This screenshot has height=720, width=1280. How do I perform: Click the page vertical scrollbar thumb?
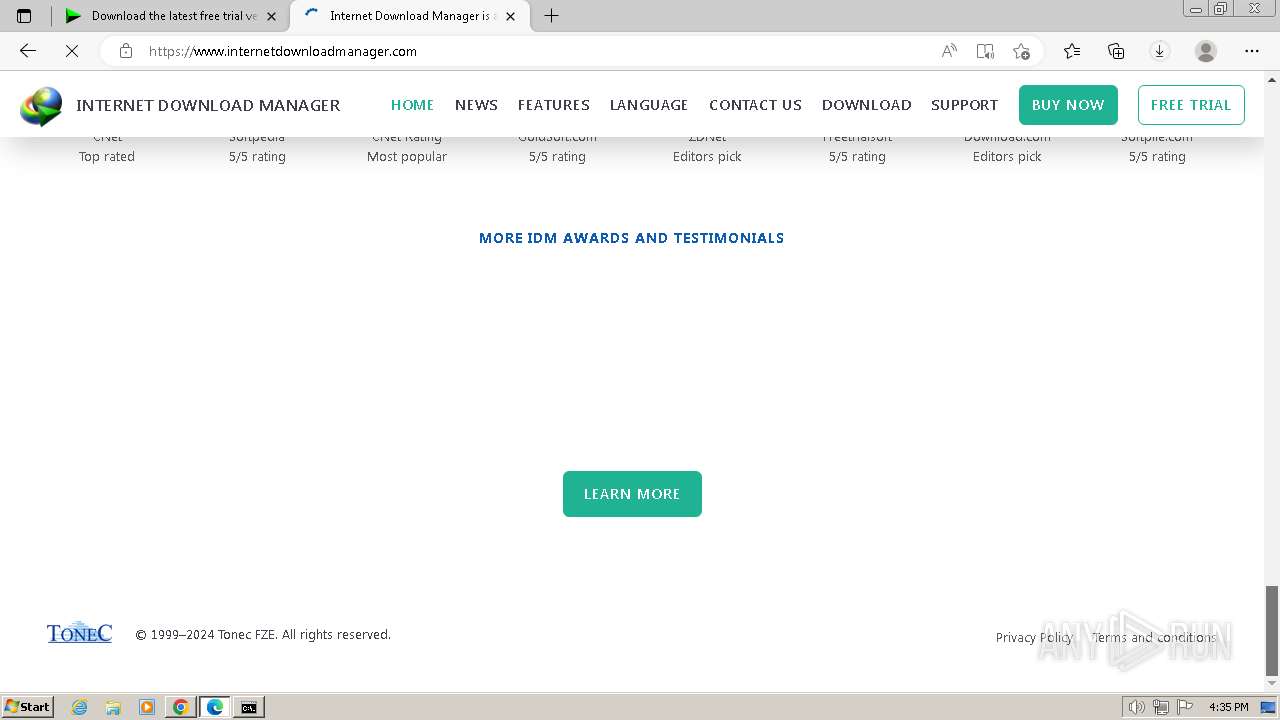coord(1272,630)
